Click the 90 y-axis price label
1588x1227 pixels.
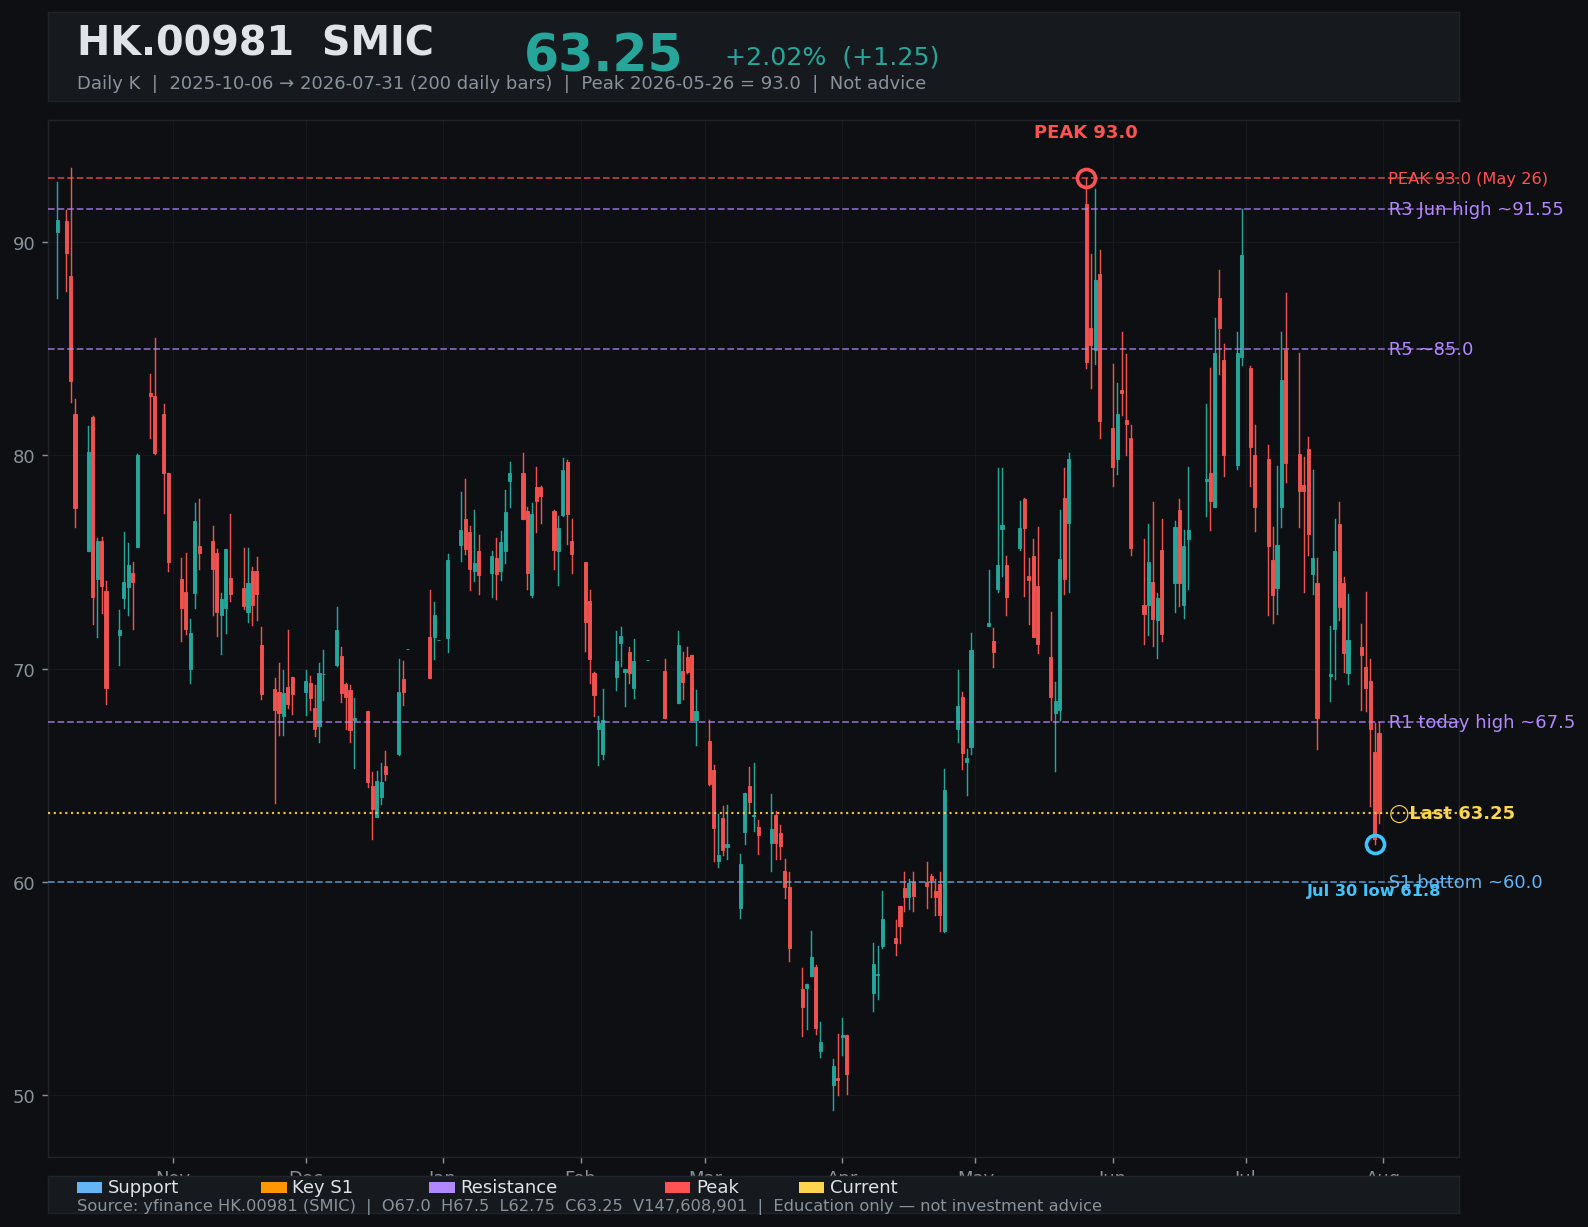point(22,244)
